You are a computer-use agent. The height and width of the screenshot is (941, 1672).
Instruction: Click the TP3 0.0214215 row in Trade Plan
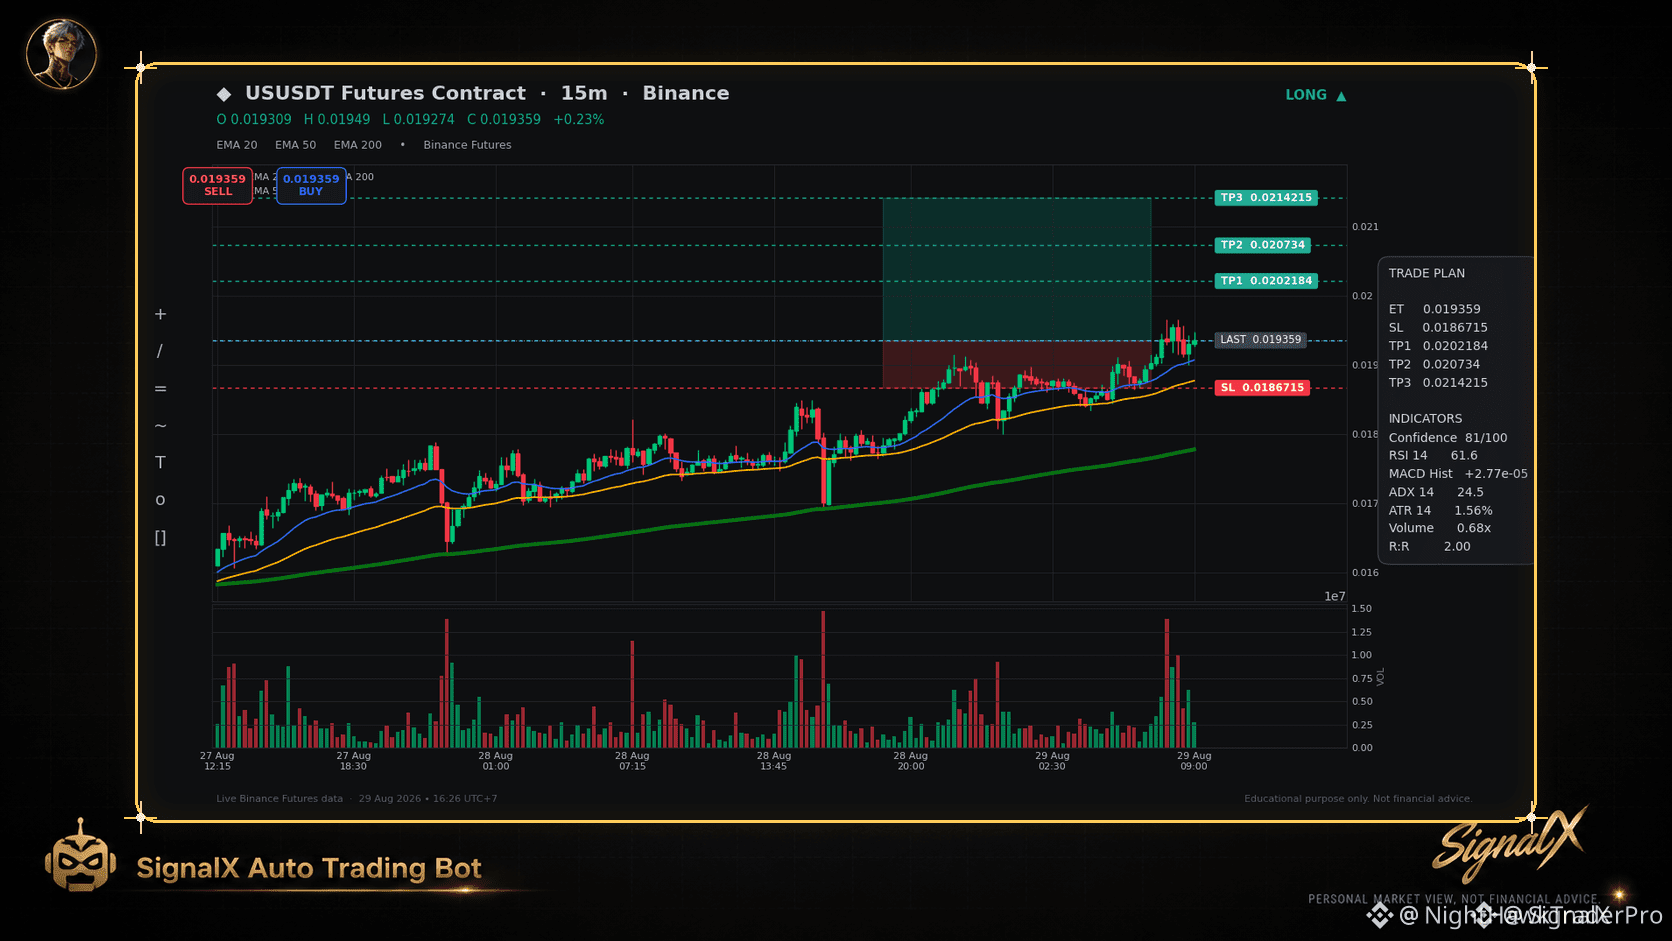pyautogui.click(x=1438, y=383)
